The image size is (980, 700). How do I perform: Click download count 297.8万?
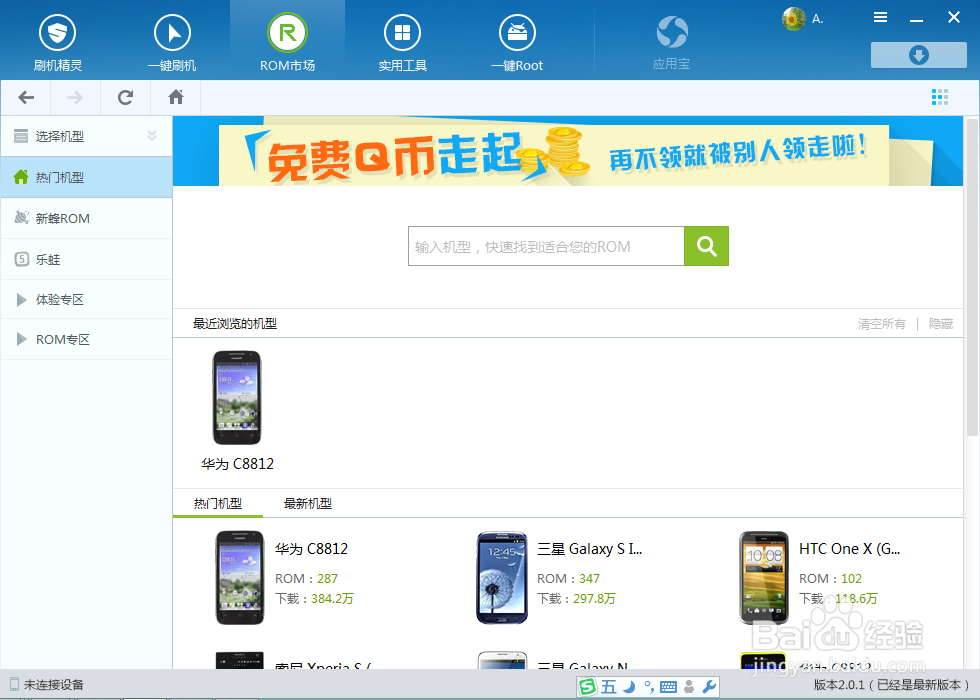coord(594,599)
